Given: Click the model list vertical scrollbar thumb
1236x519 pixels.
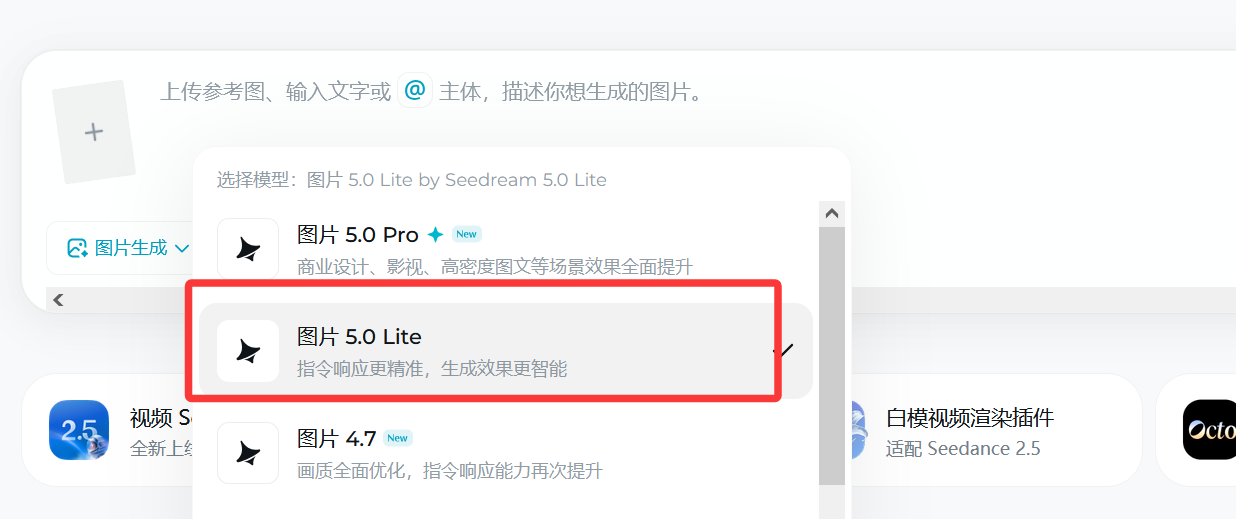Looking at the screenshot, I should (832, 357).
